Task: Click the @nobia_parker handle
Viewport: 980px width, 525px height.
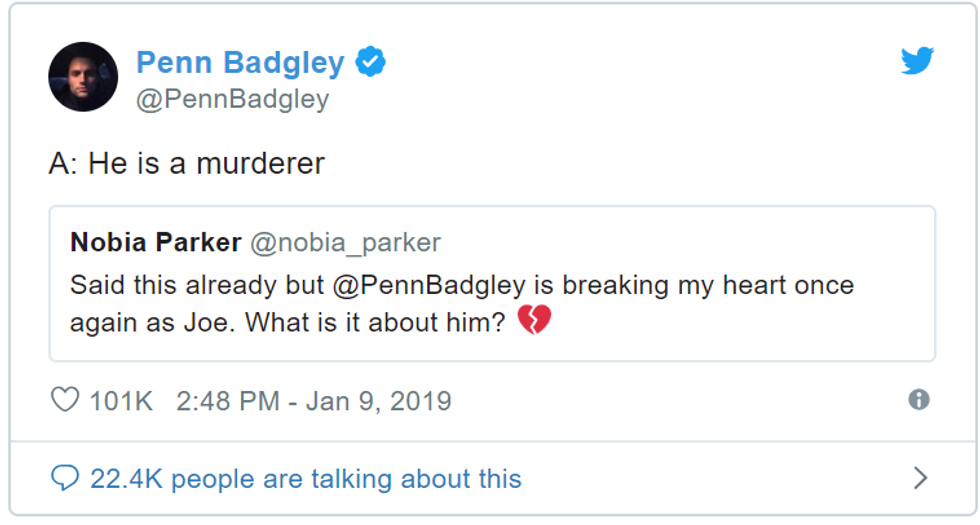Action: 344,243
